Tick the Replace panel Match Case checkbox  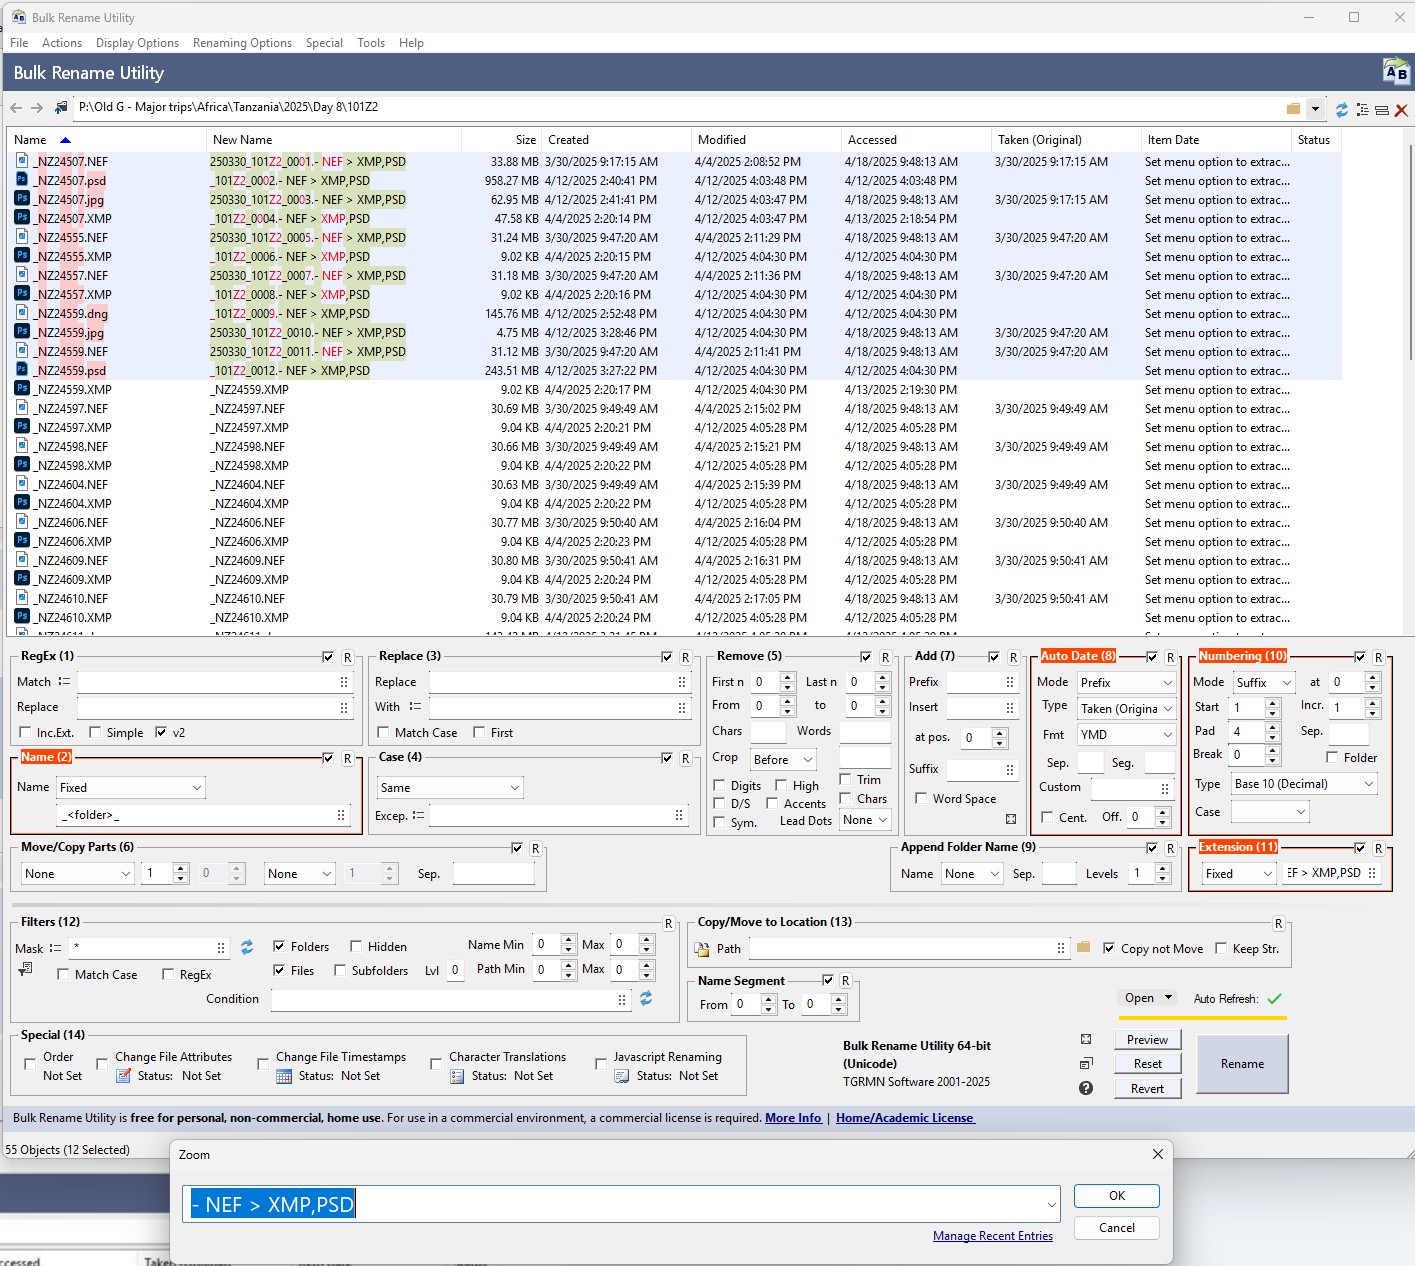pos(383,733)
